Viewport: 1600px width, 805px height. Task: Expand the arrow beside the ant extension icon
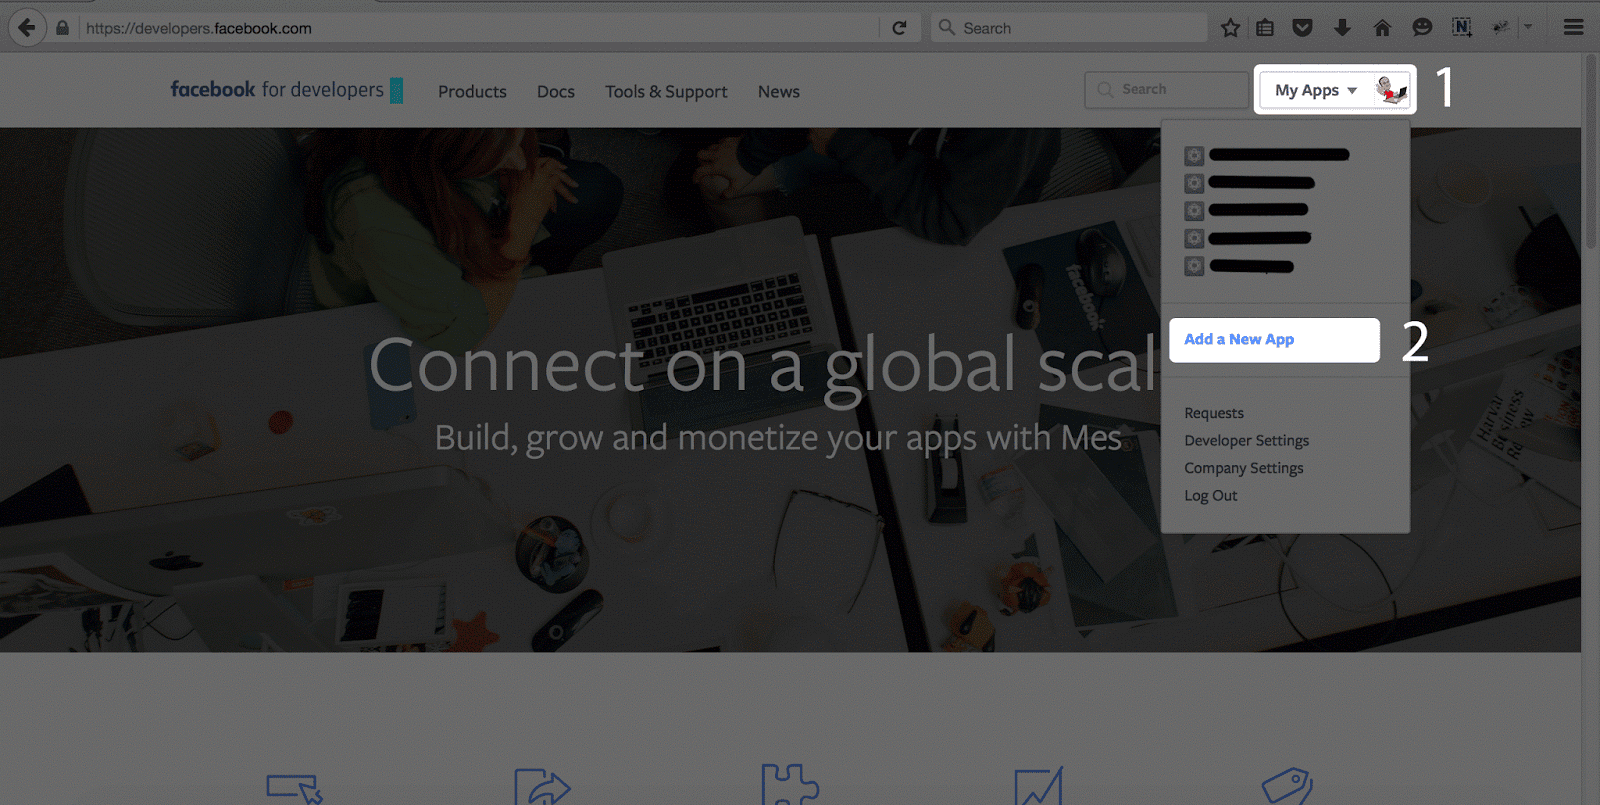coord(1528,28)
